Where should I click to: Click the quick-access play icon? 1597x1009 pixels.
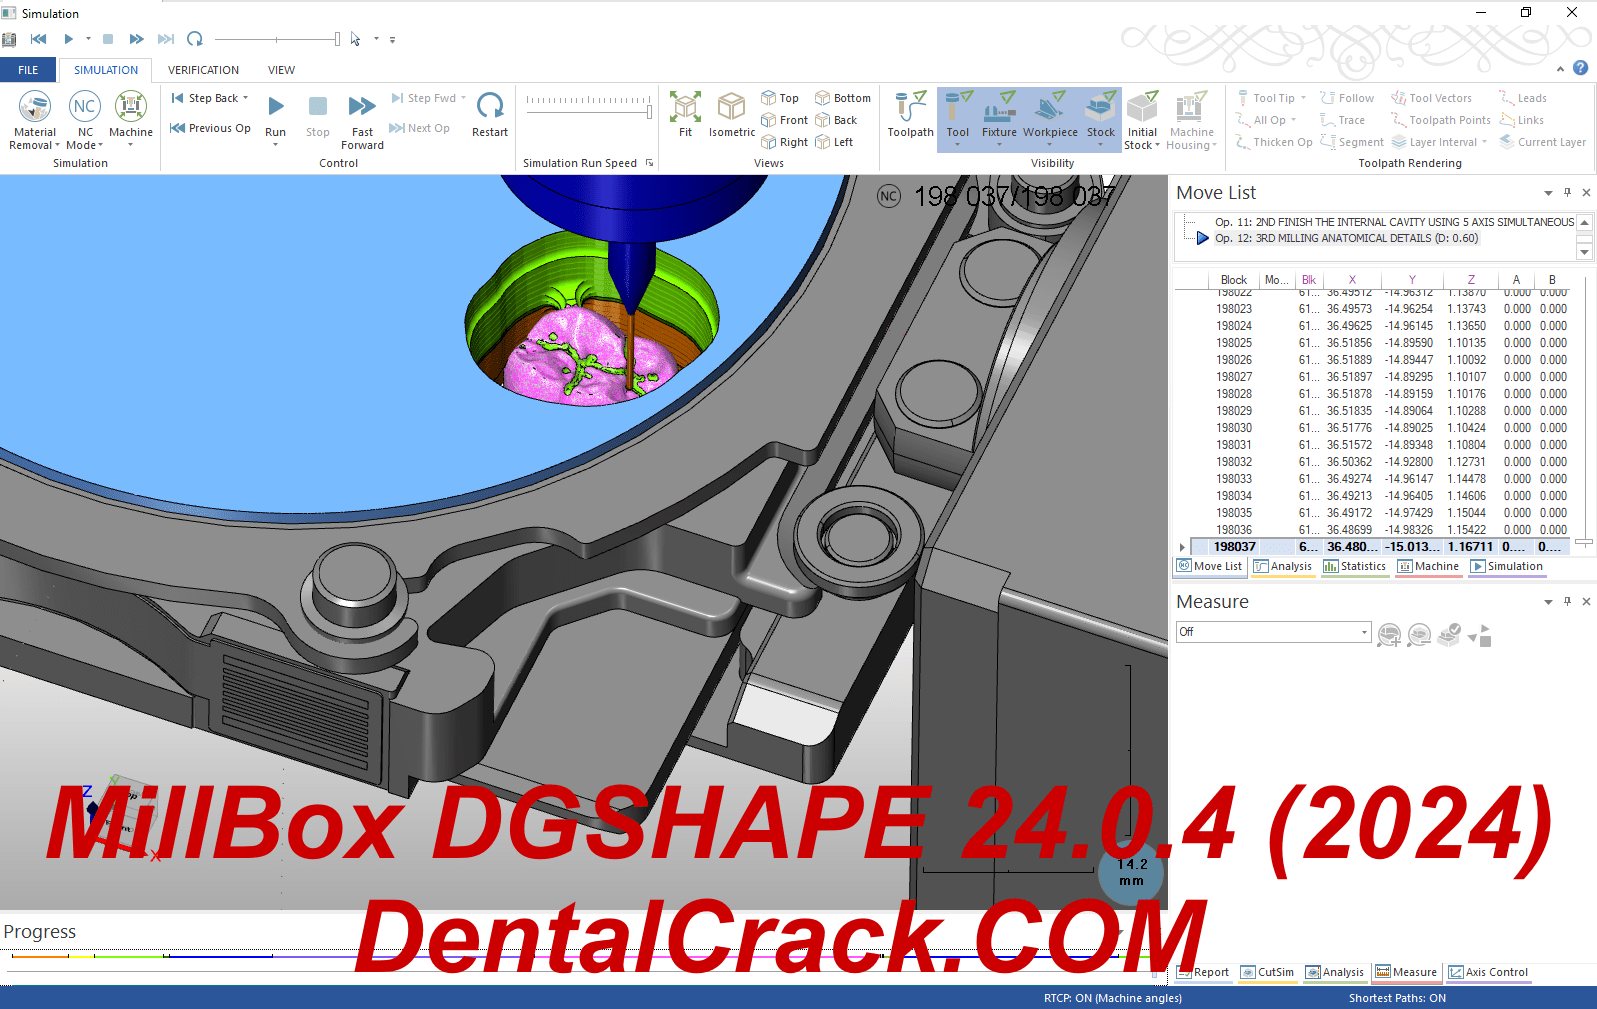point(68,39)
